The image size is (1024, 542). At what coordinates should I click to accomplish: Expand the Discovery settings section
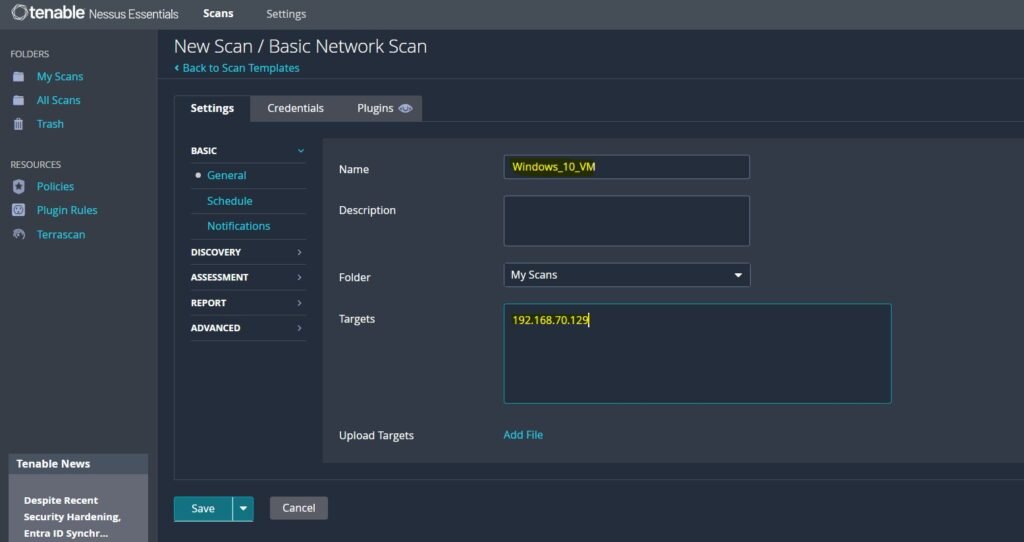tap(248, 252)
